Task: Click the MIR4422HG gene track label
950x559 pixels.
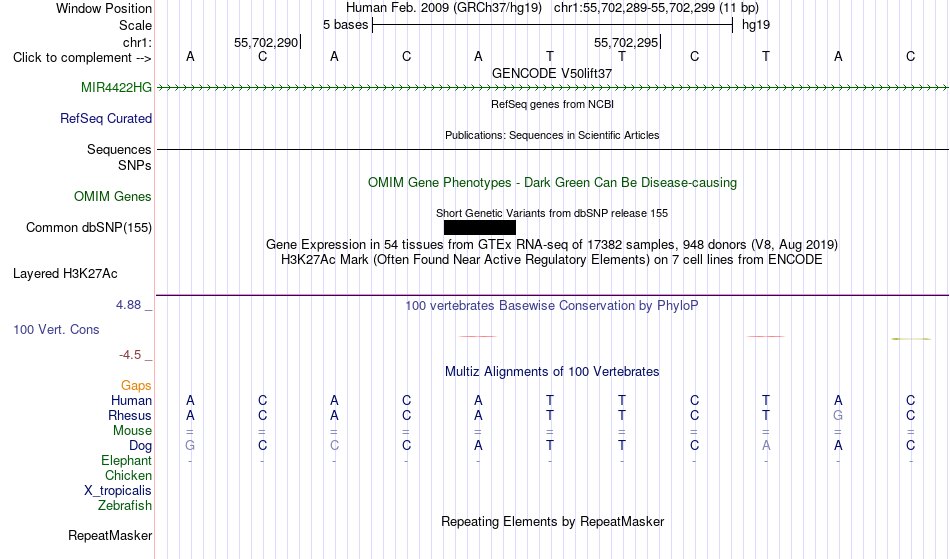Action: (116, 88)
